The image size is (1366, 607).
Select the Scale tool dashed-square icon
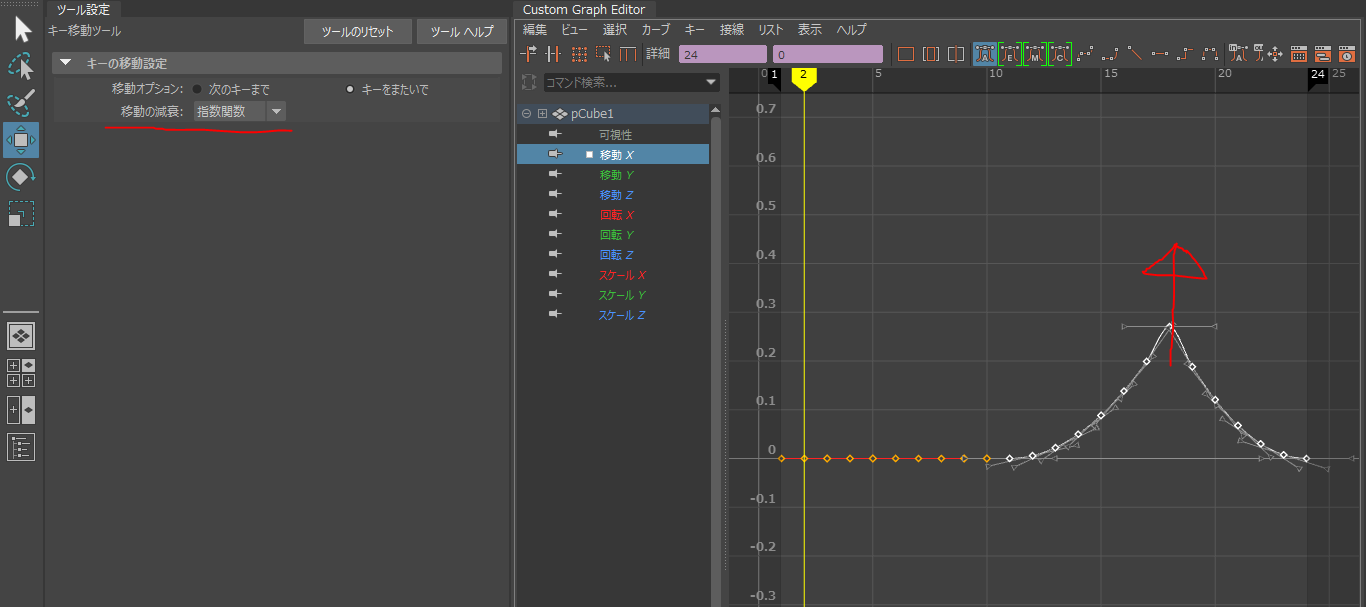coord(21,214)
